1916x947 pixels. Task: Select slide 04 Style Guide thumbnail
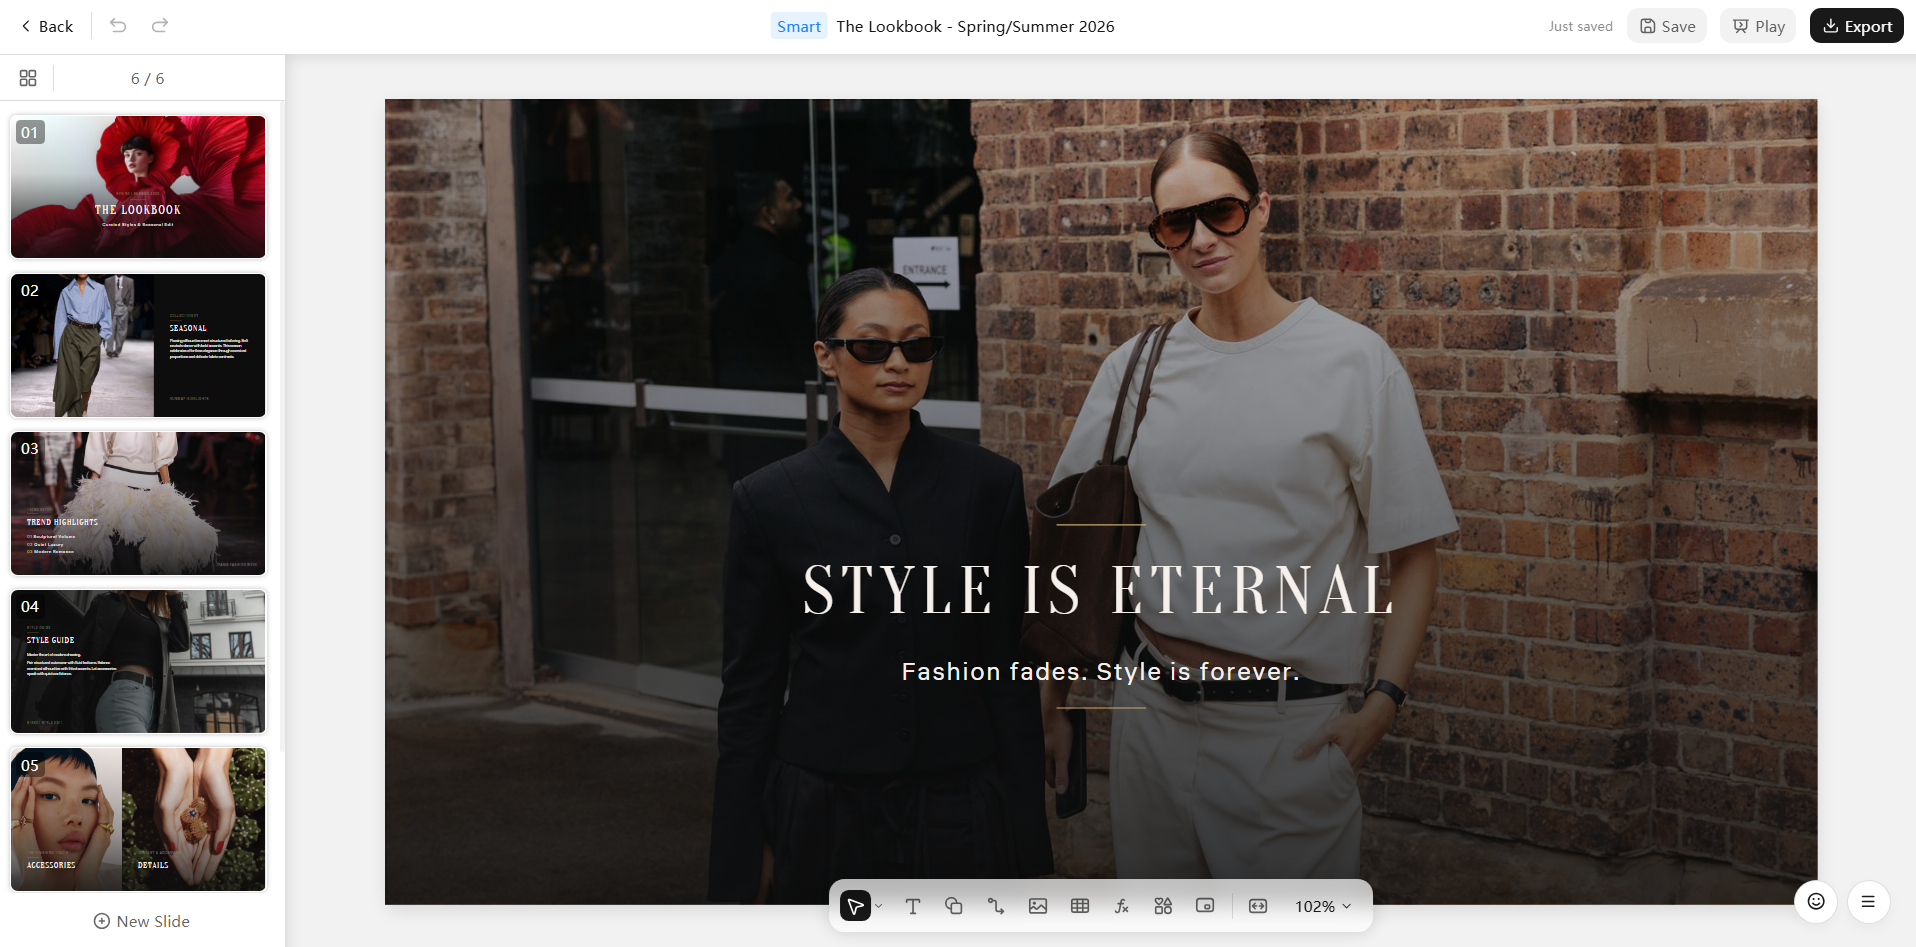(138, 661)
